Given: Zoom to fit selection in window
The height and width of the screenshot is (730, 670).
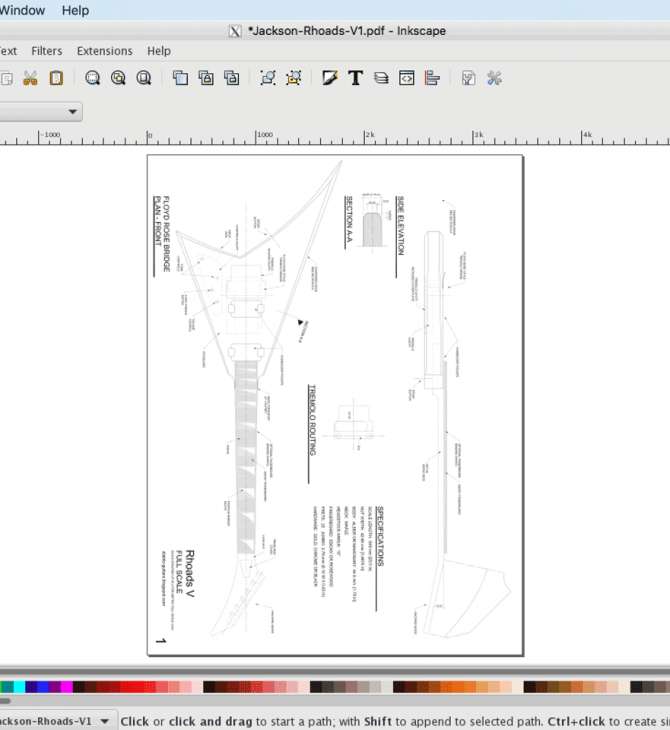Looking at the screenshot, I should coord(93,78).
